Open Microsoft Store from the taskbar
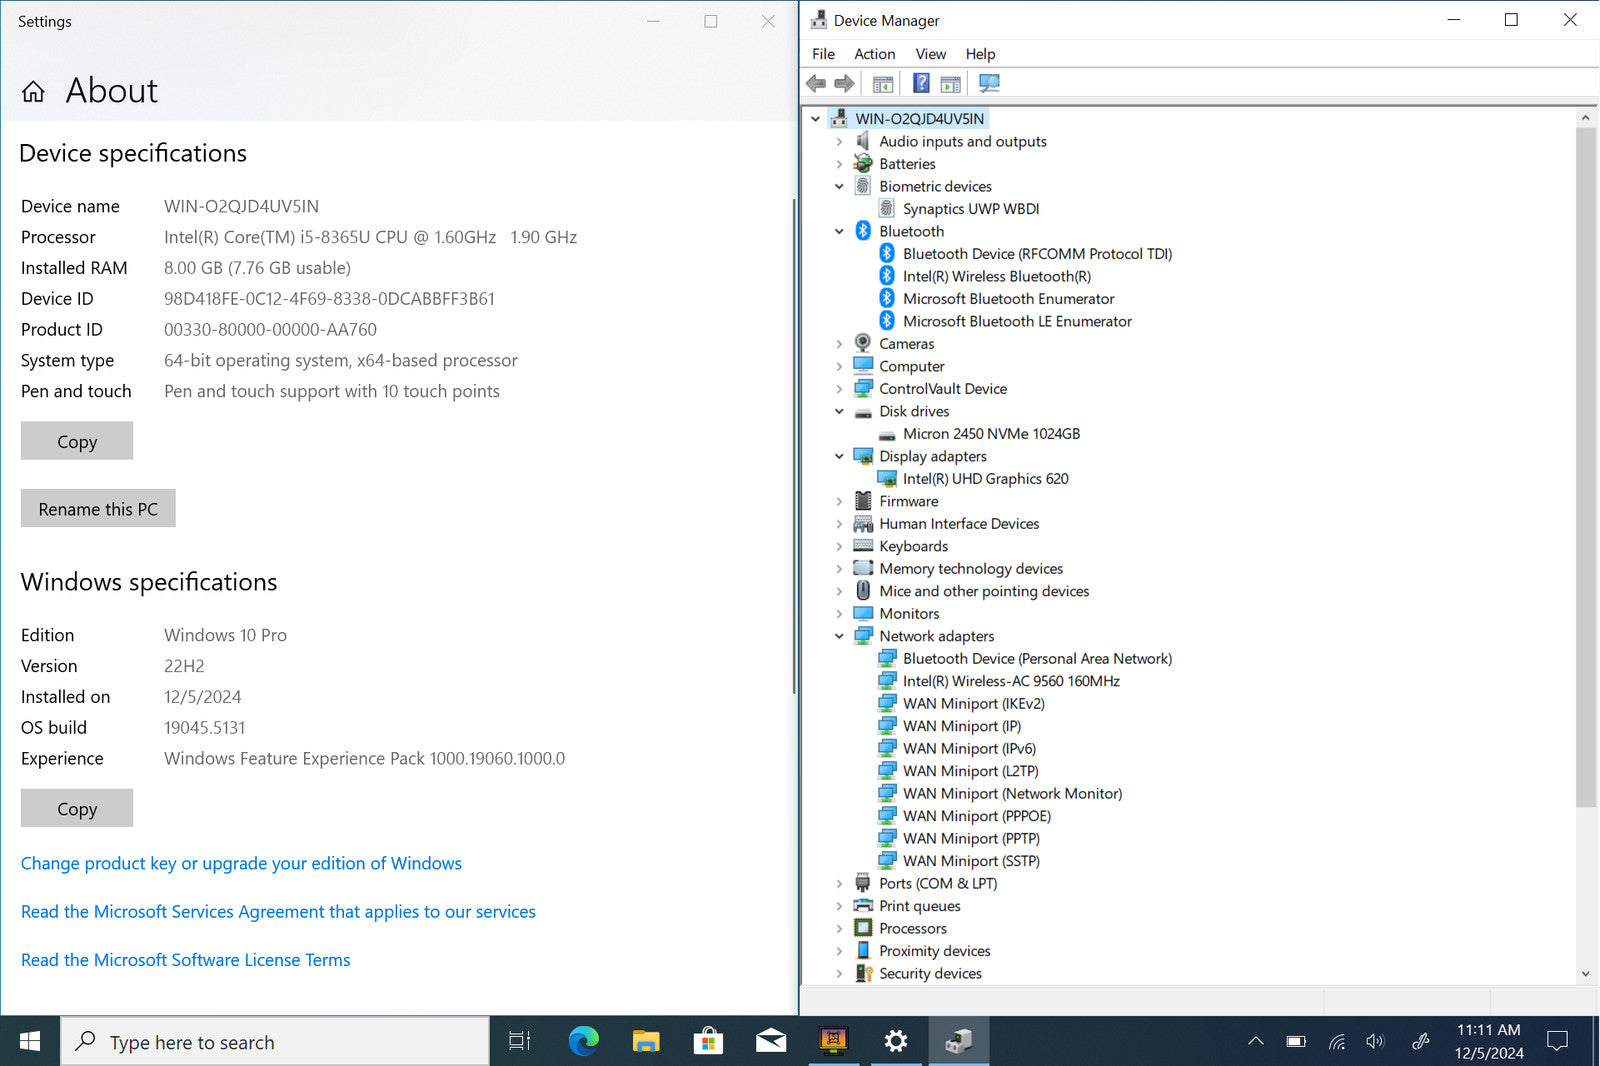Image resolution: width=1600 pixels, height=1066 pixels. coord(708,1042)
